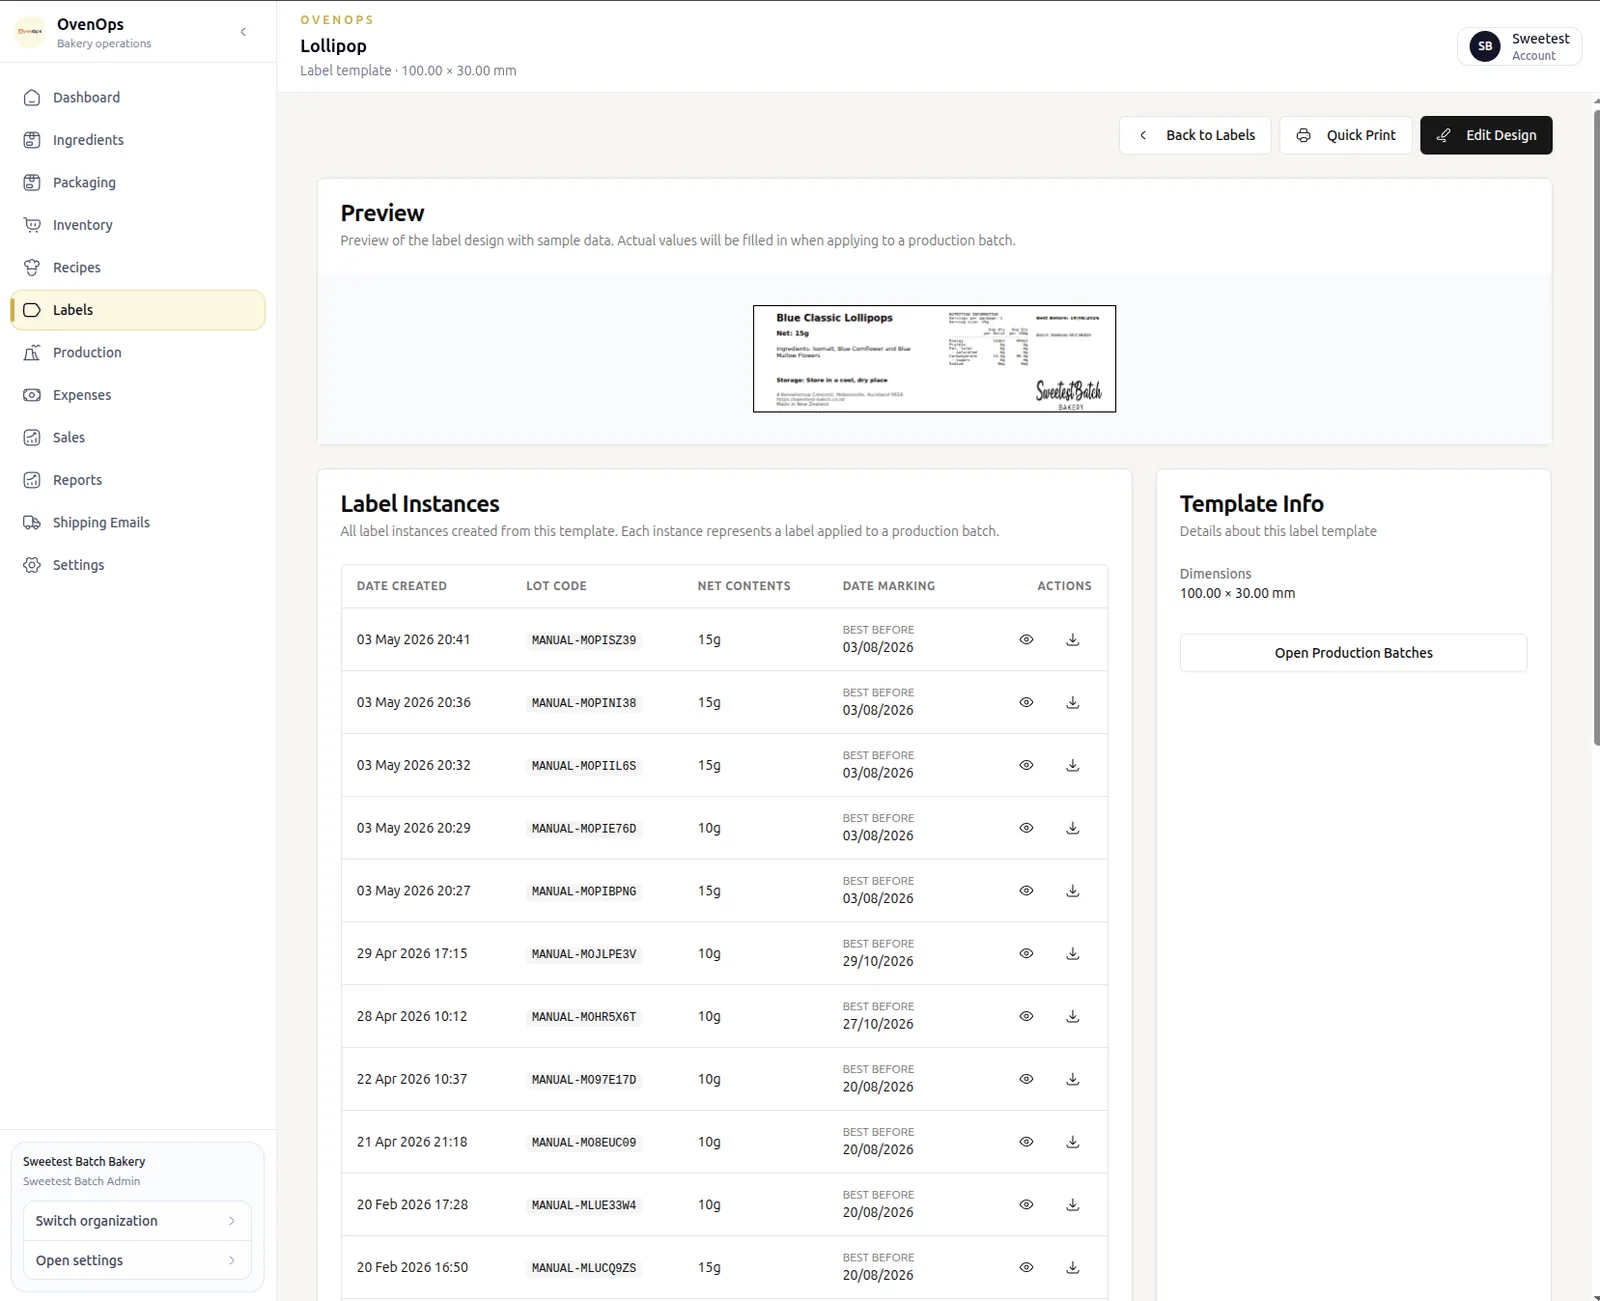This screenshot has width=1600, height=1301.
Task: Open the Edit Design editor
Action: click(1486, 135)
